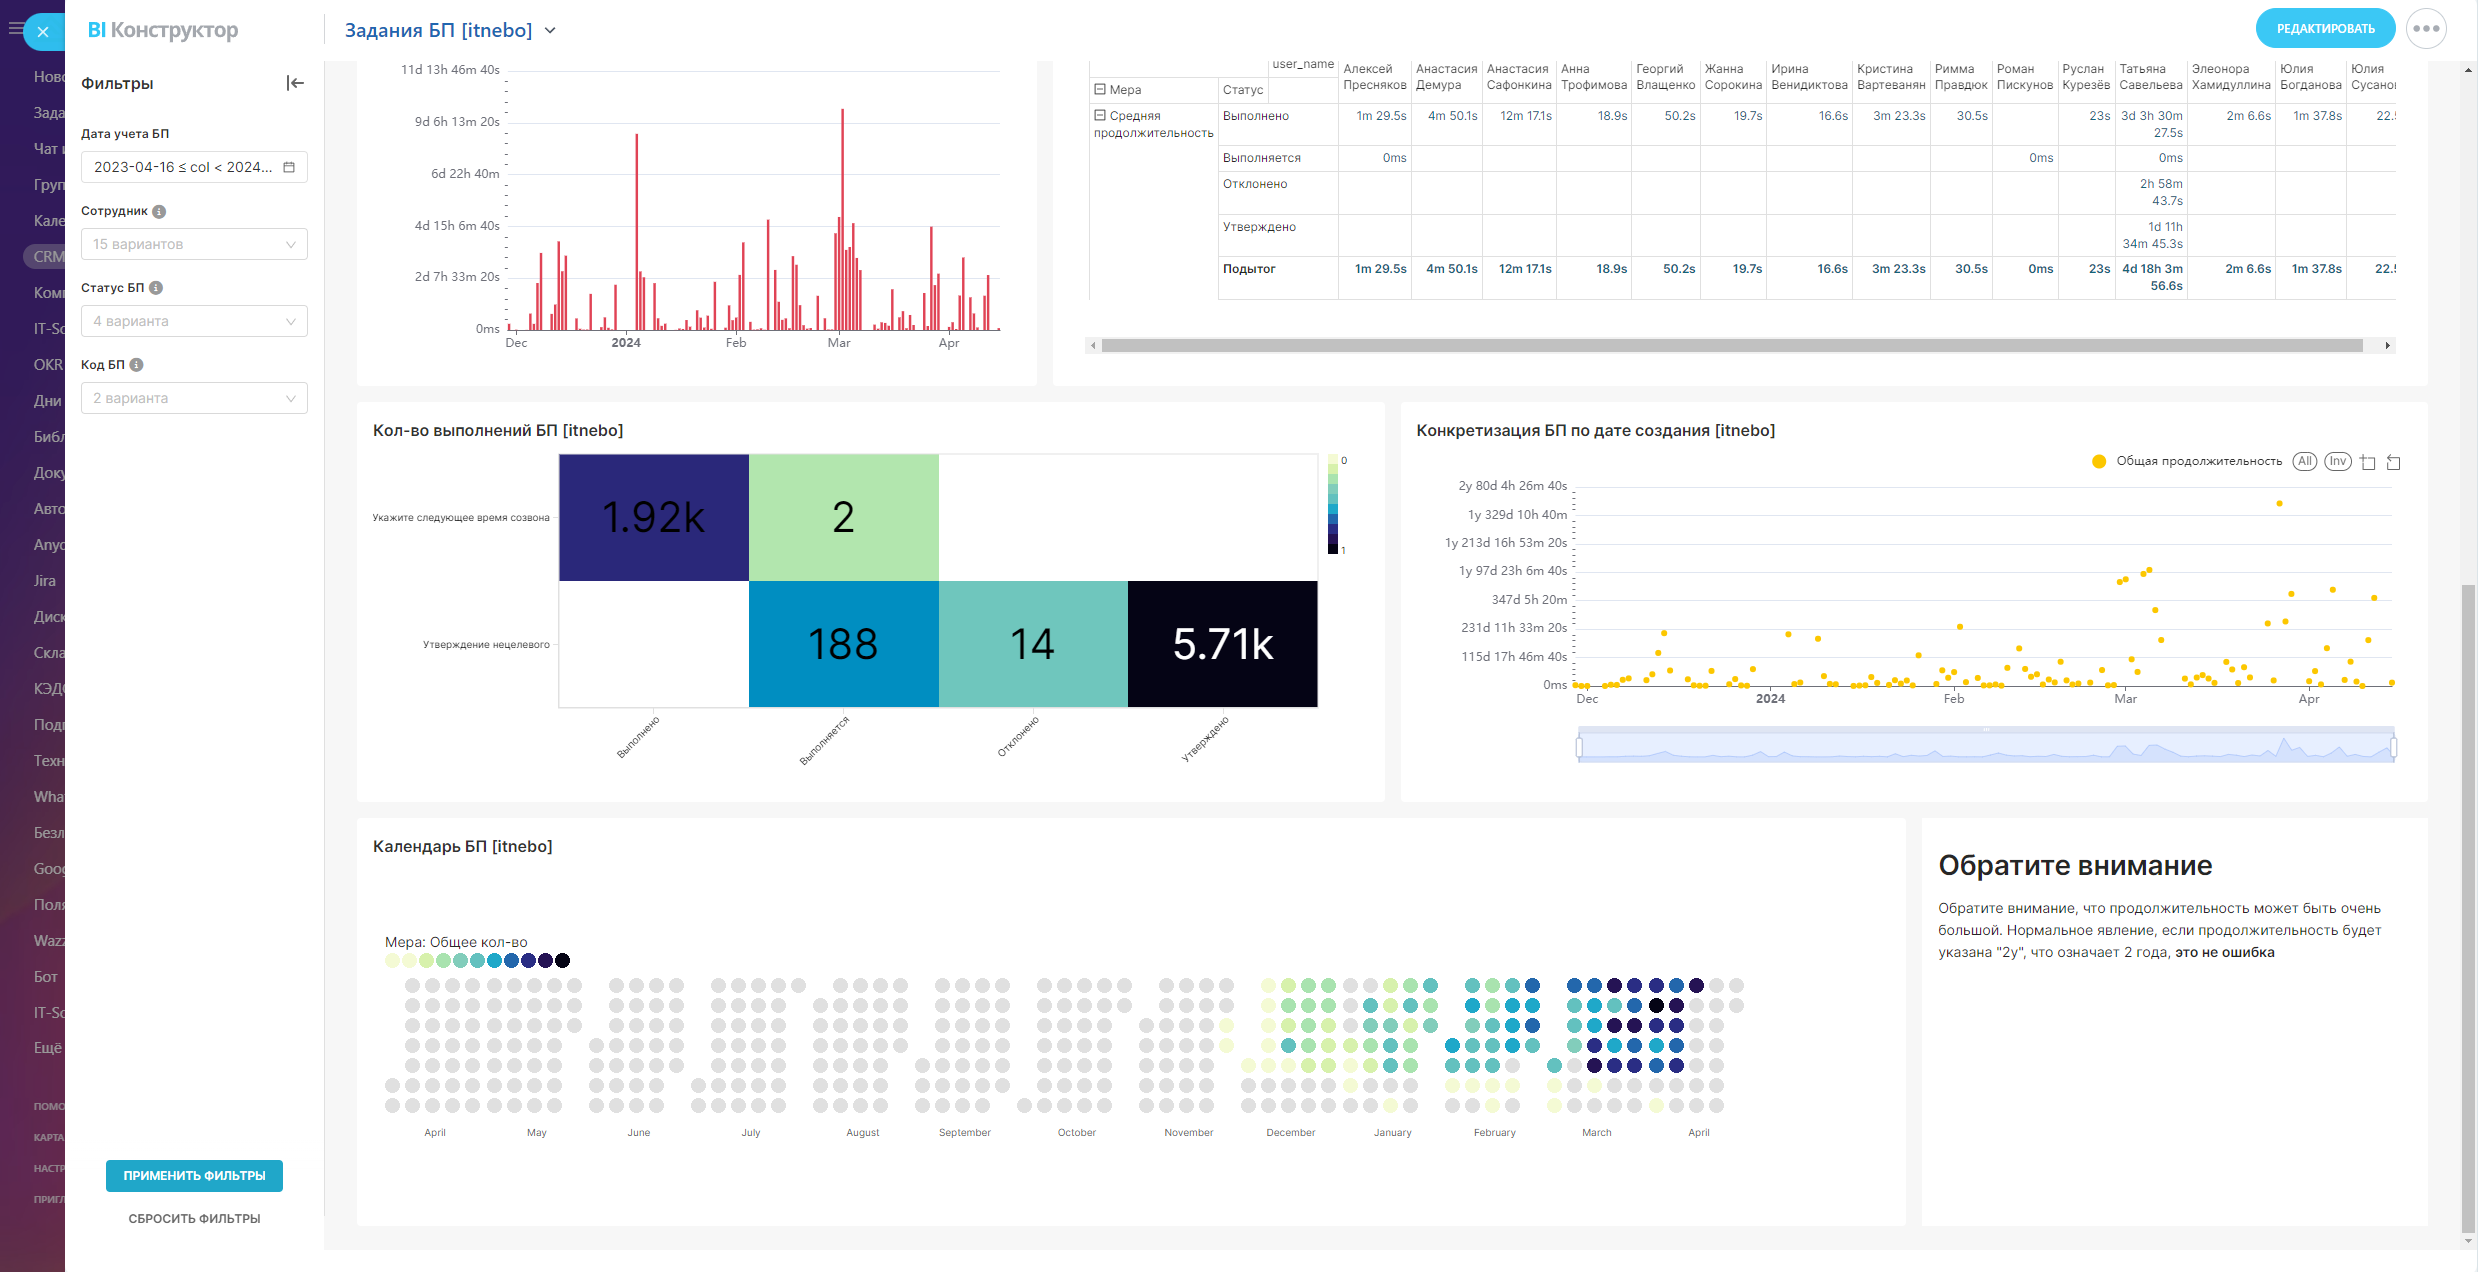Viewport: 2478px width, 1272px height.
Task: Click info icon next to Статус БП
Action: pos(156,288)
